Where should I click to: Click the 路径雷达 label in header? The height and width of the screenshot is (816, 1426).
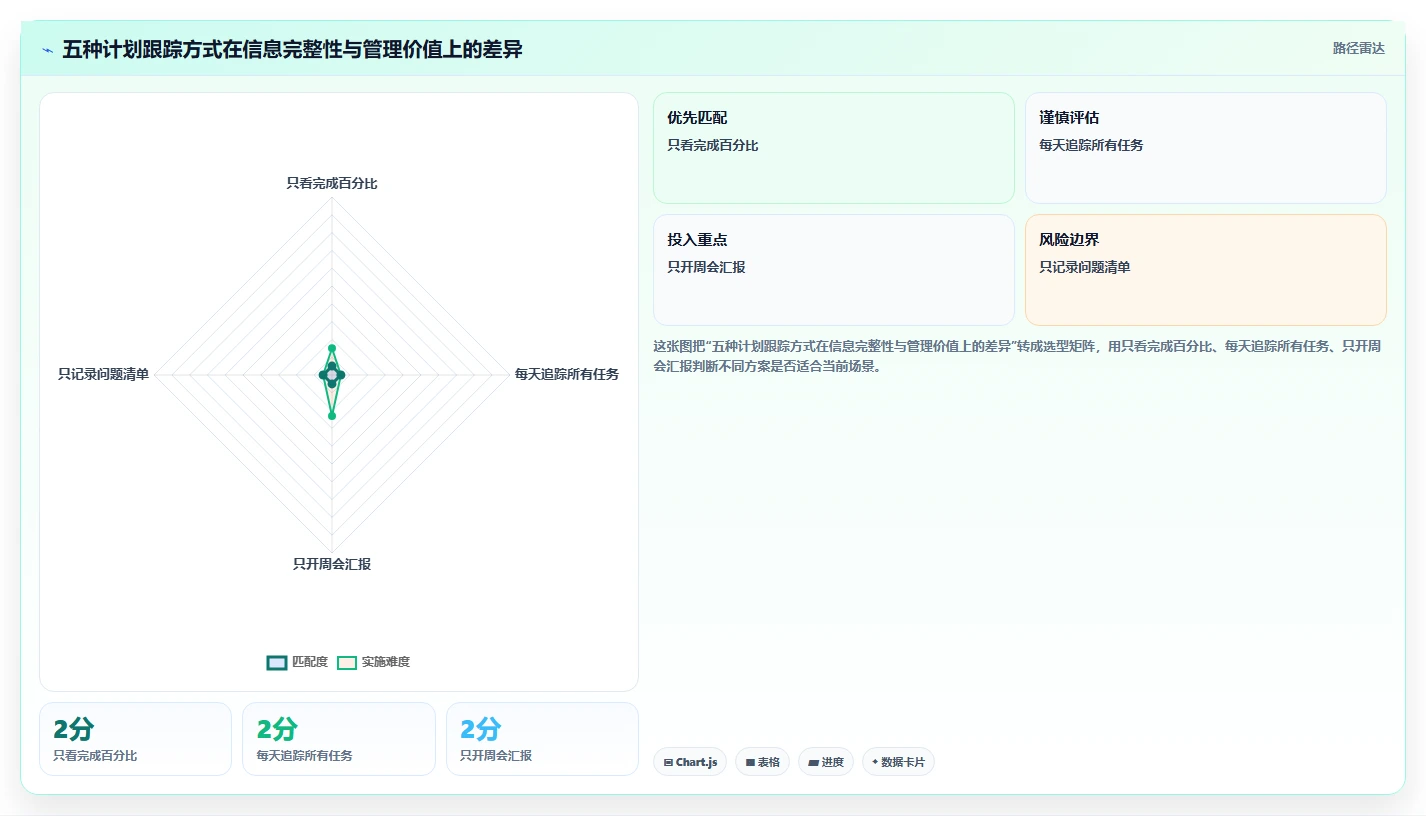pos(1359,48)
